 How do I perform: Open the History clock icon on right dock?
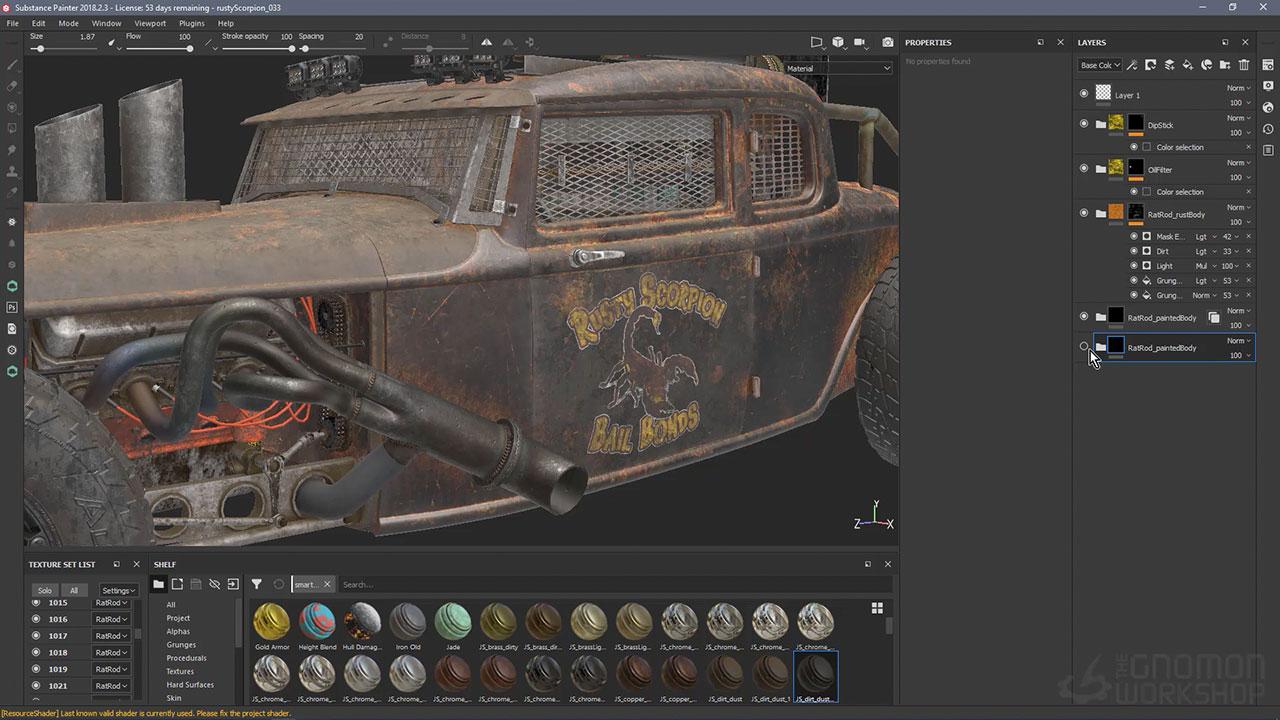pos(1268,129)
